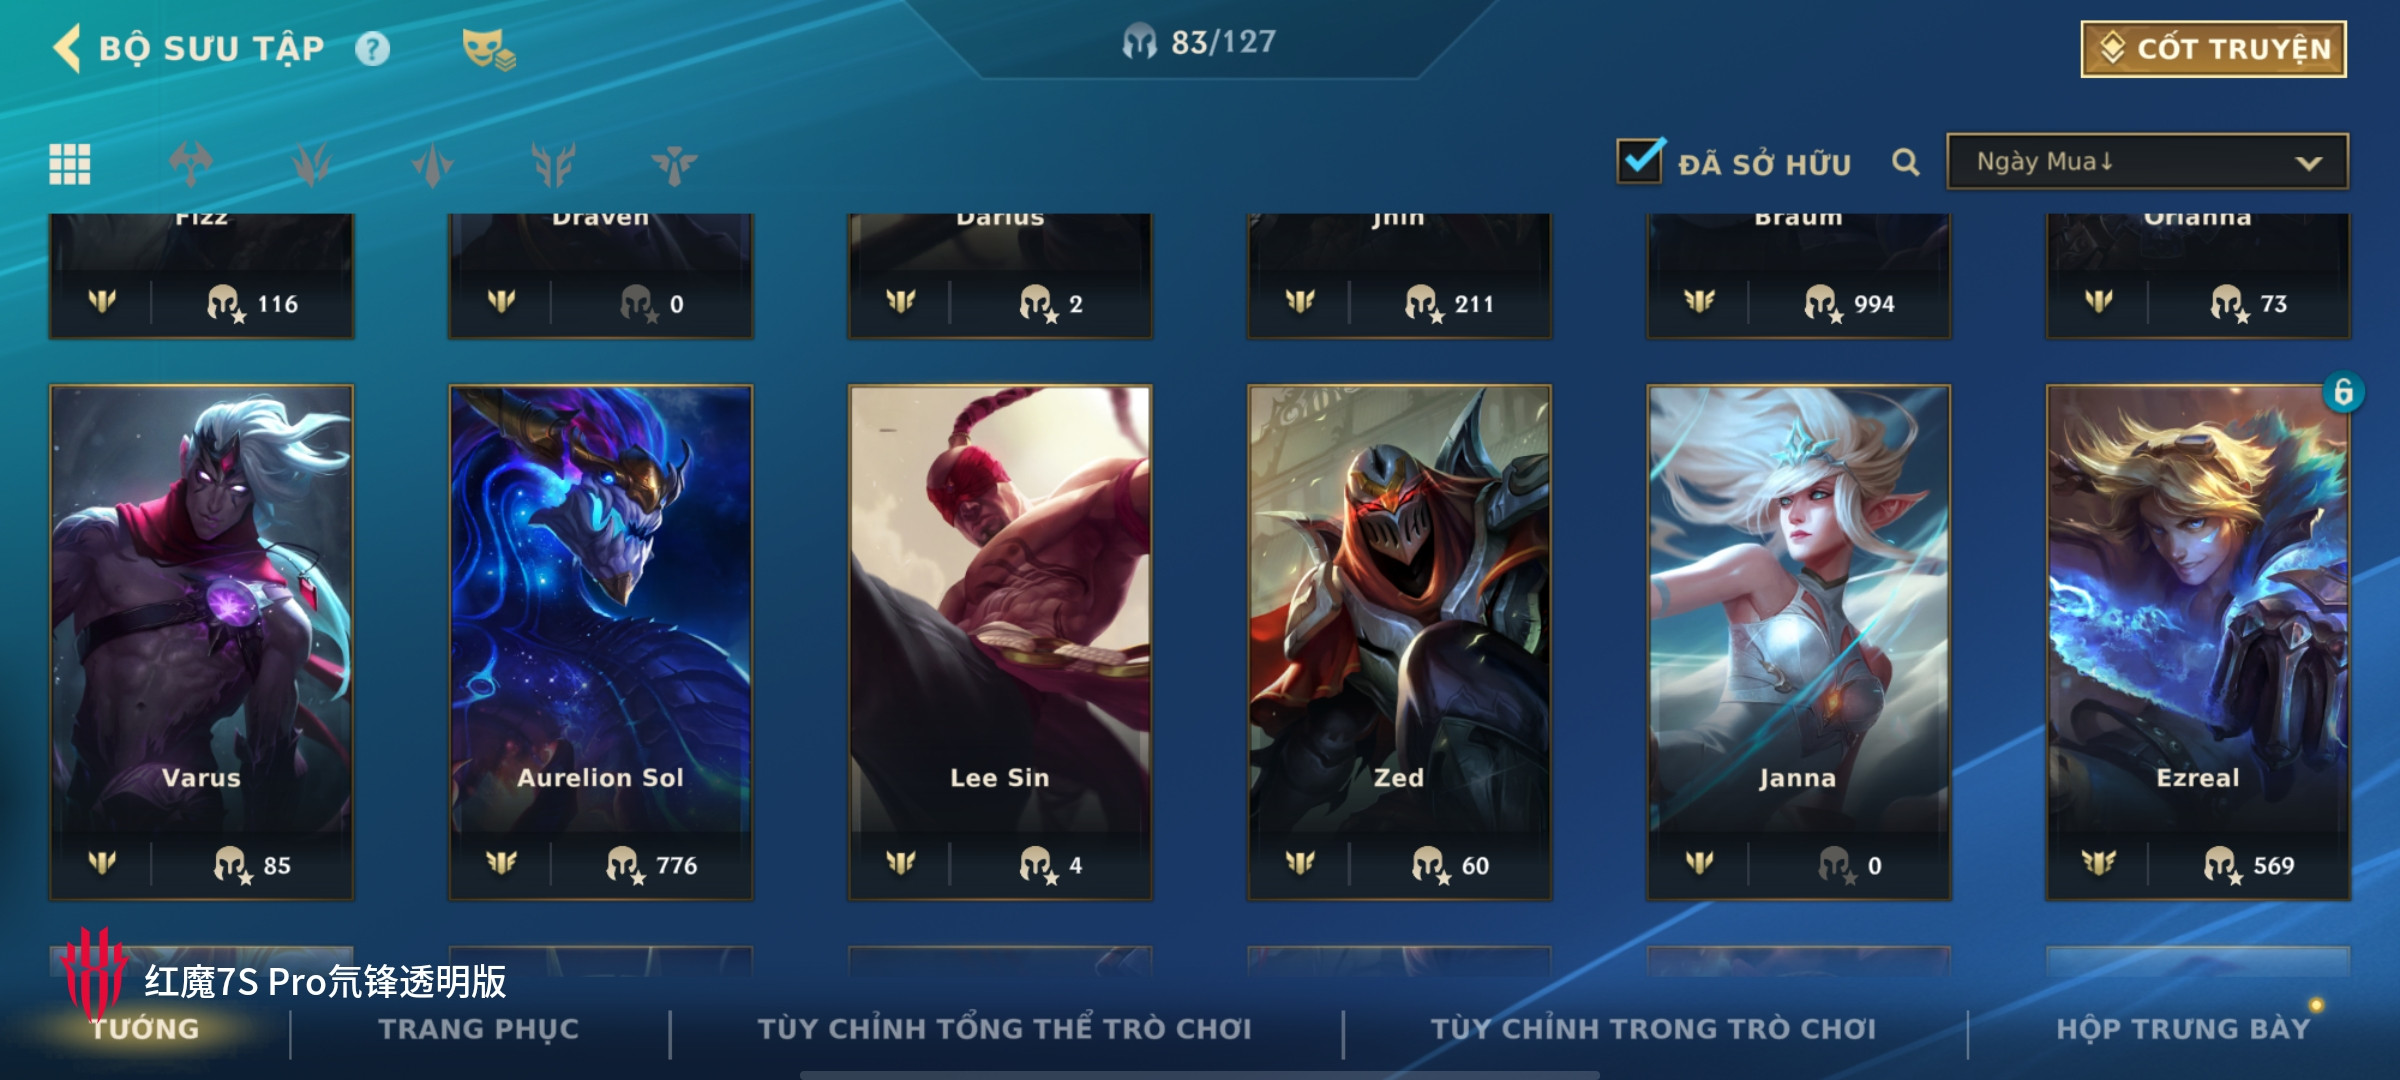The width and height of the screenshot is (2400, 1080).
Task: Expand the Ngày Mua sort dropdown
Action: [2147, 161]
